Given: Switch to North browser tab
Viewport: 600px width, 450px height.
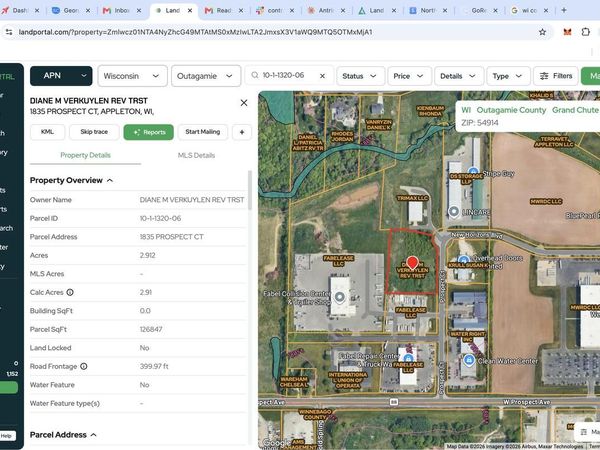Looking at the screenshot, I should coord(428,10).
